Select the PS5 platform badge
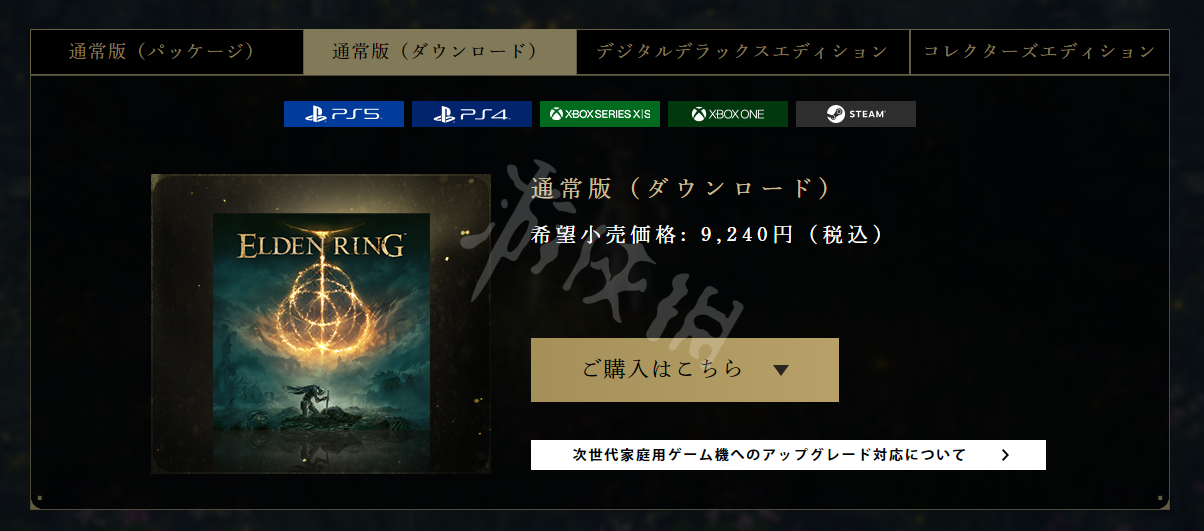The image size is (1204, 531). [x=343, y=114]
